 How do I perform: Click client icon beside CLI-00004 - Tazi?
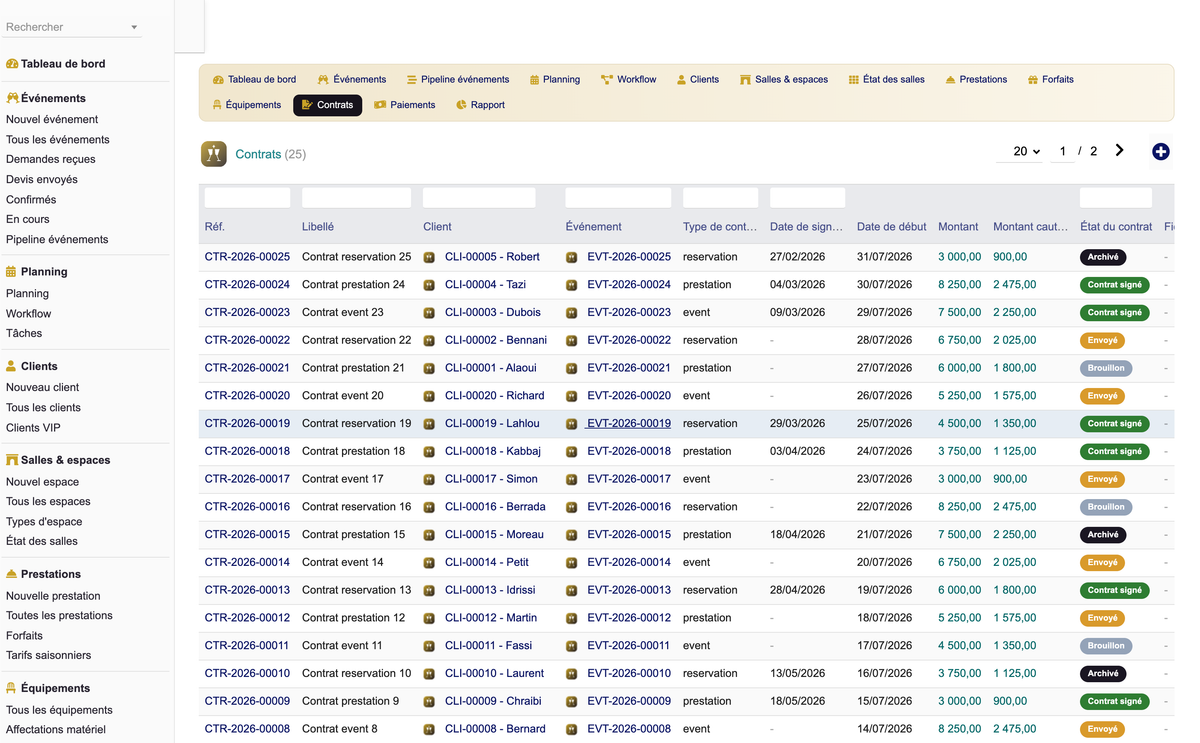(x=429, y=285)
